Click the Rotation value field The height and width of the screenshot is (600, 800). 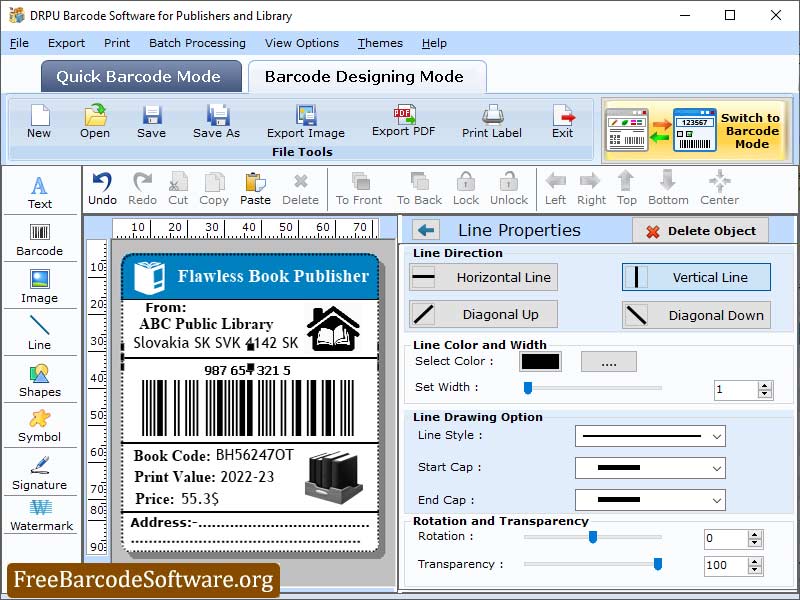(x=727, y=538)
